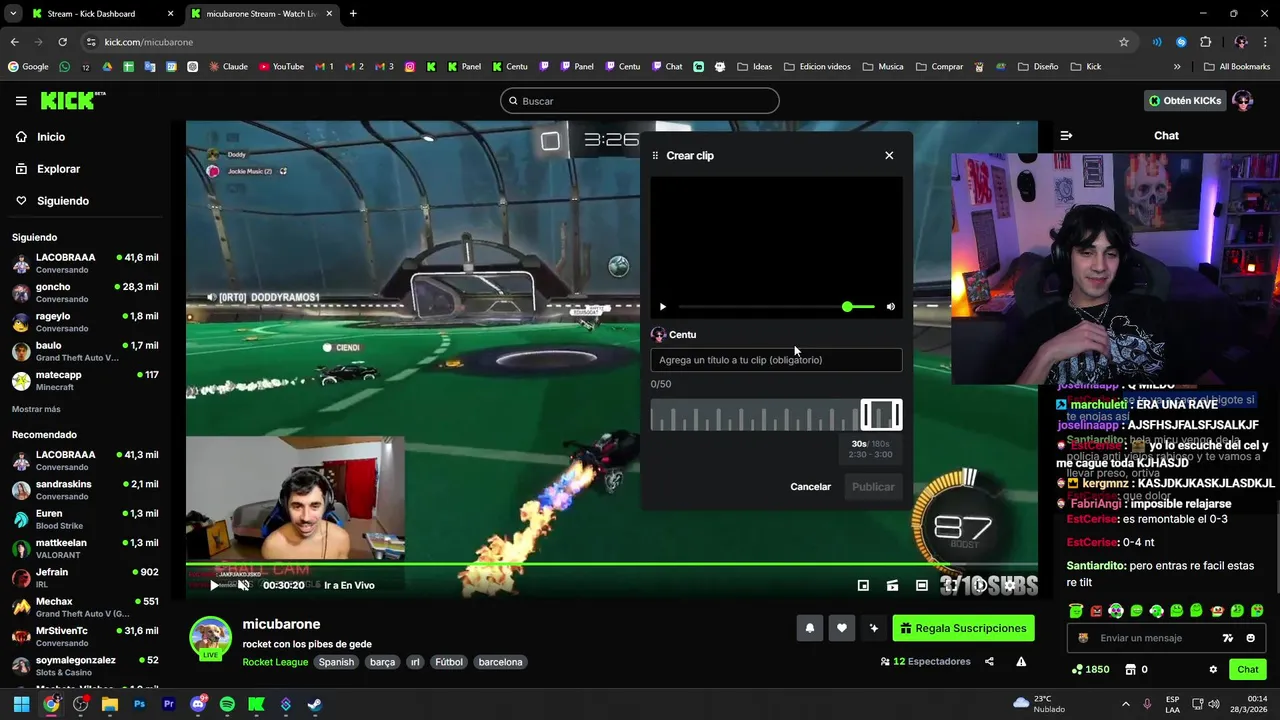The width and height of the screenshot is (1280, 720).
Task: Create a clip from the stream player
Action: click(892, 585)
